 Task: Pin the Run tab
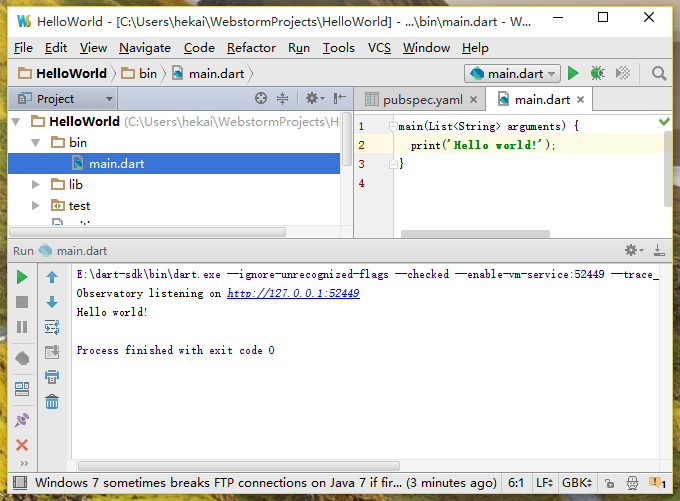coord(22,419)
